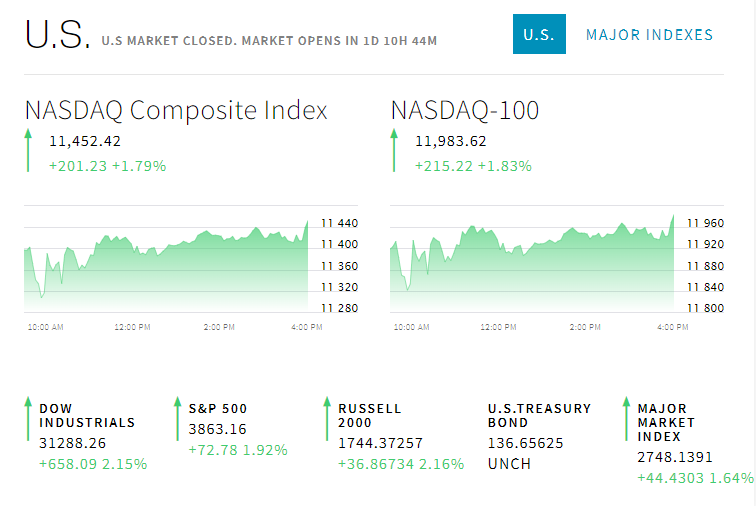
Task: Open the NASDAQ Composite Index heading
Action: click(176, 110)
